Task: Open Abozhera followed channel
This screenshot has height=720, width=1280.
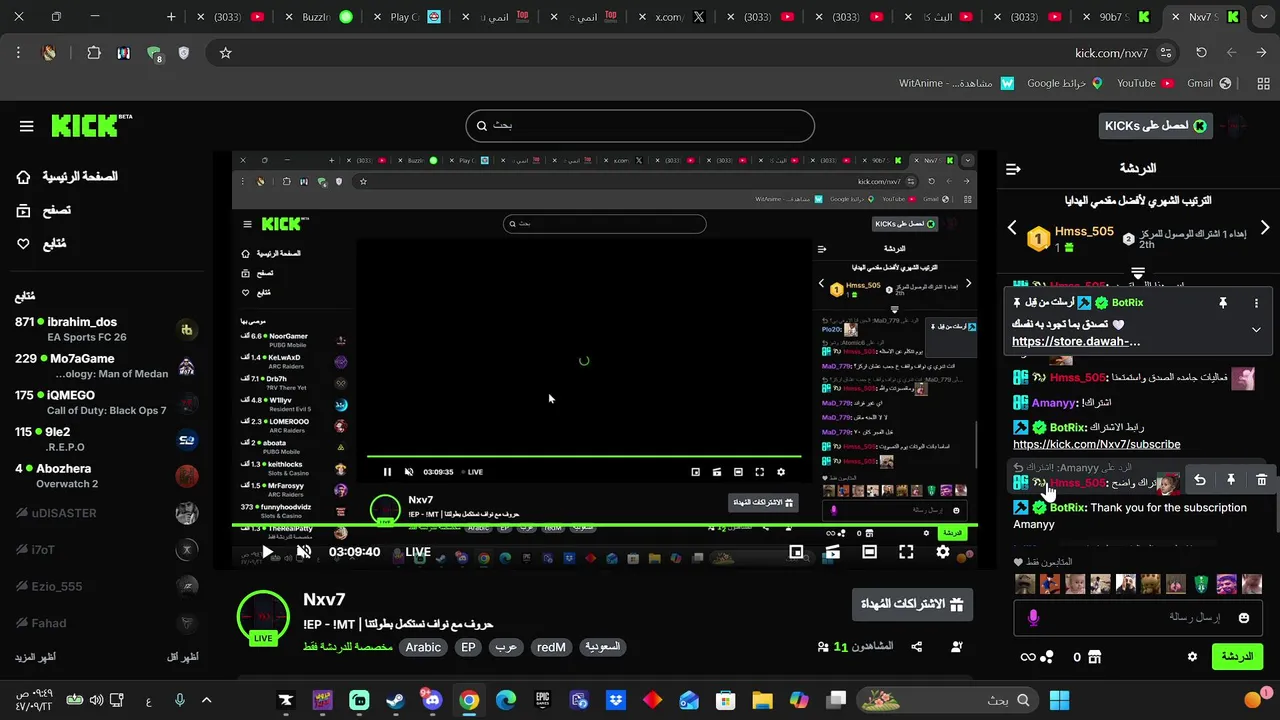Action: pos(106,476)
